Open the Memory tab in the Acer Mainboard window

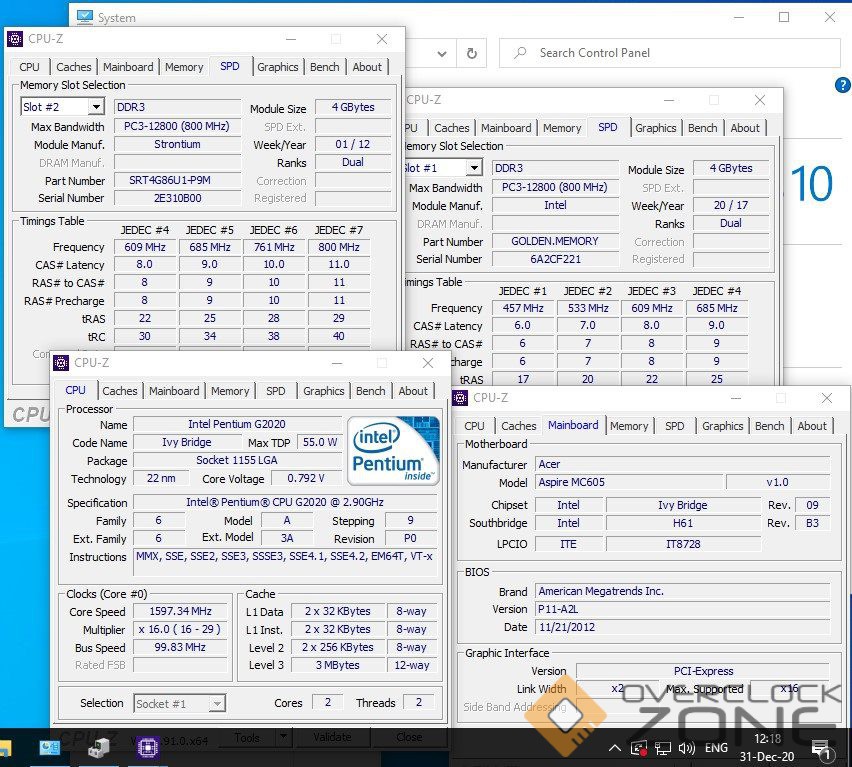[628, 426]
